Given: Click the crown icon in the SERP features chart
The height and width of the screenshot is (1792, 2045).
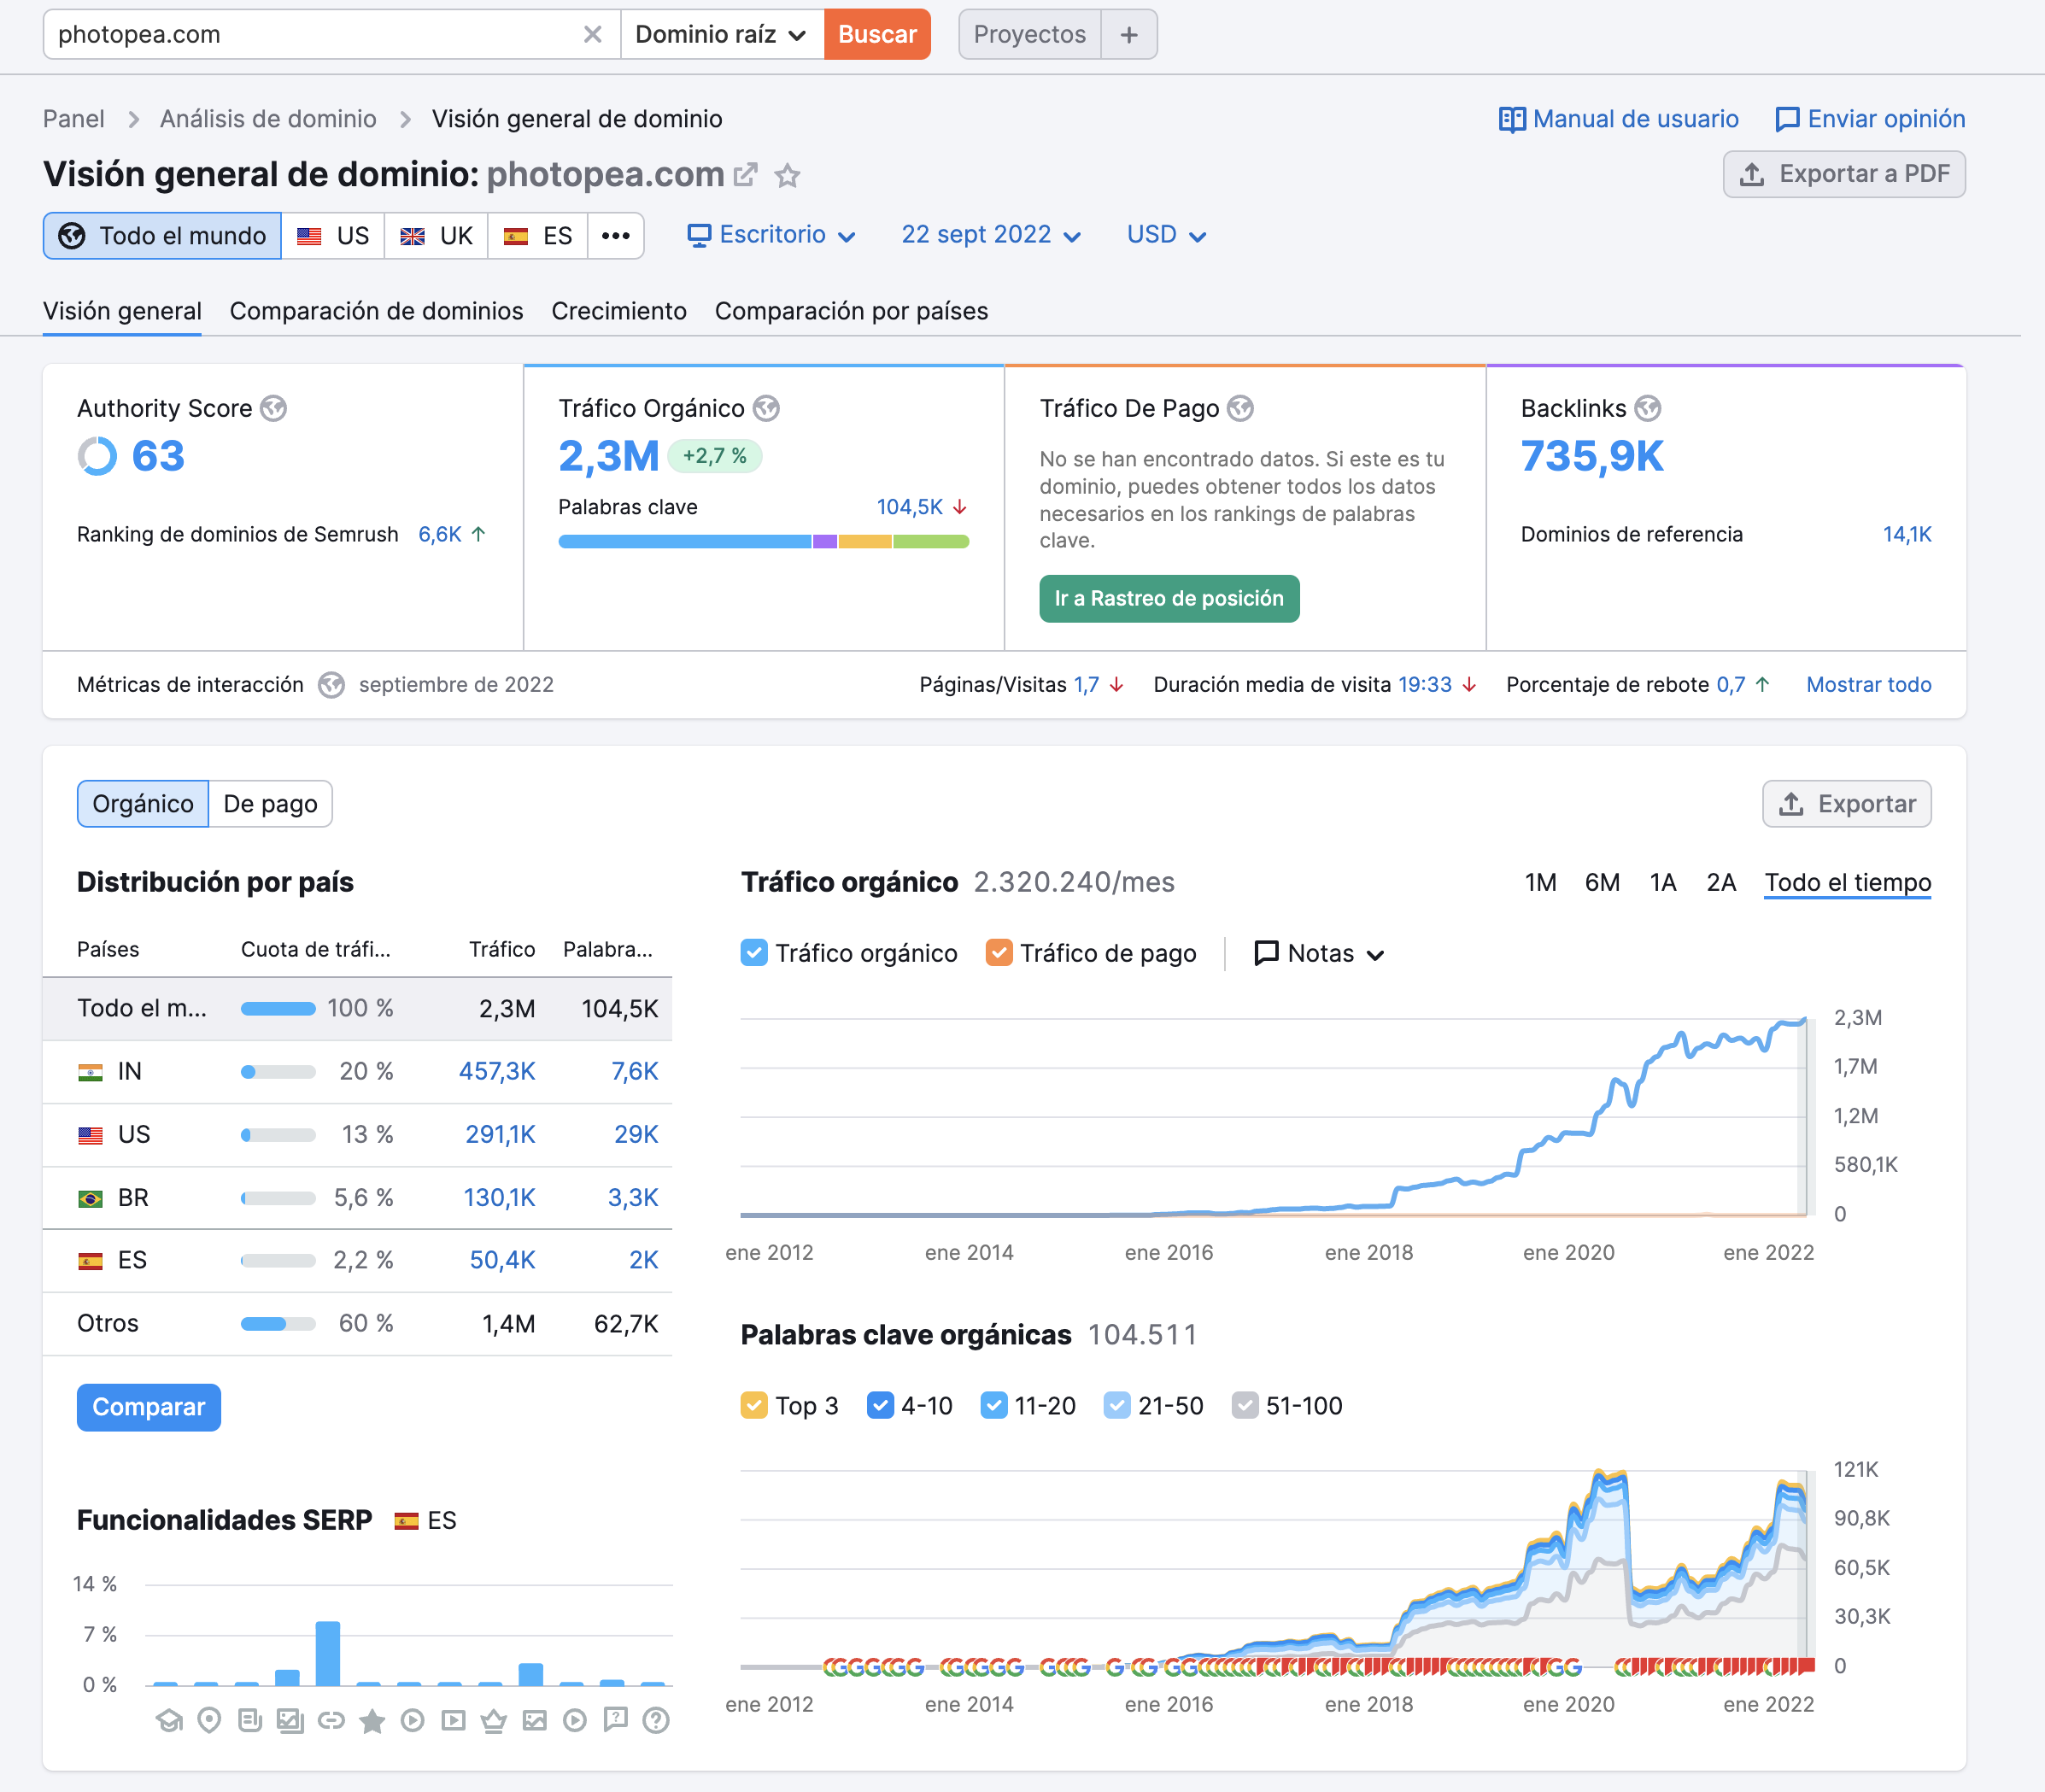Looking at the screenshot, I should pos(494,1720).
